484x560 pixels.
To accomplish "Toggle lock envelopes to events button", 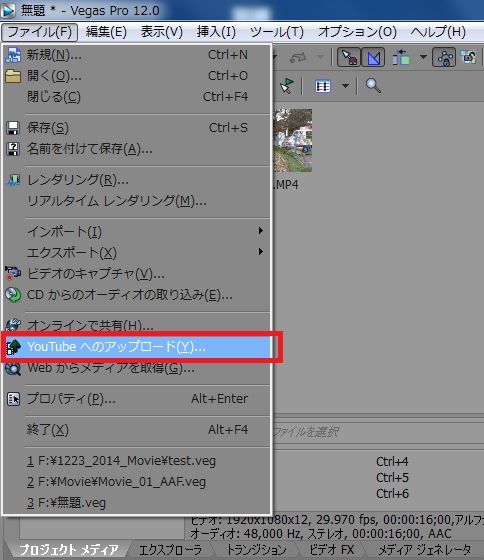I will click(444, 57).
